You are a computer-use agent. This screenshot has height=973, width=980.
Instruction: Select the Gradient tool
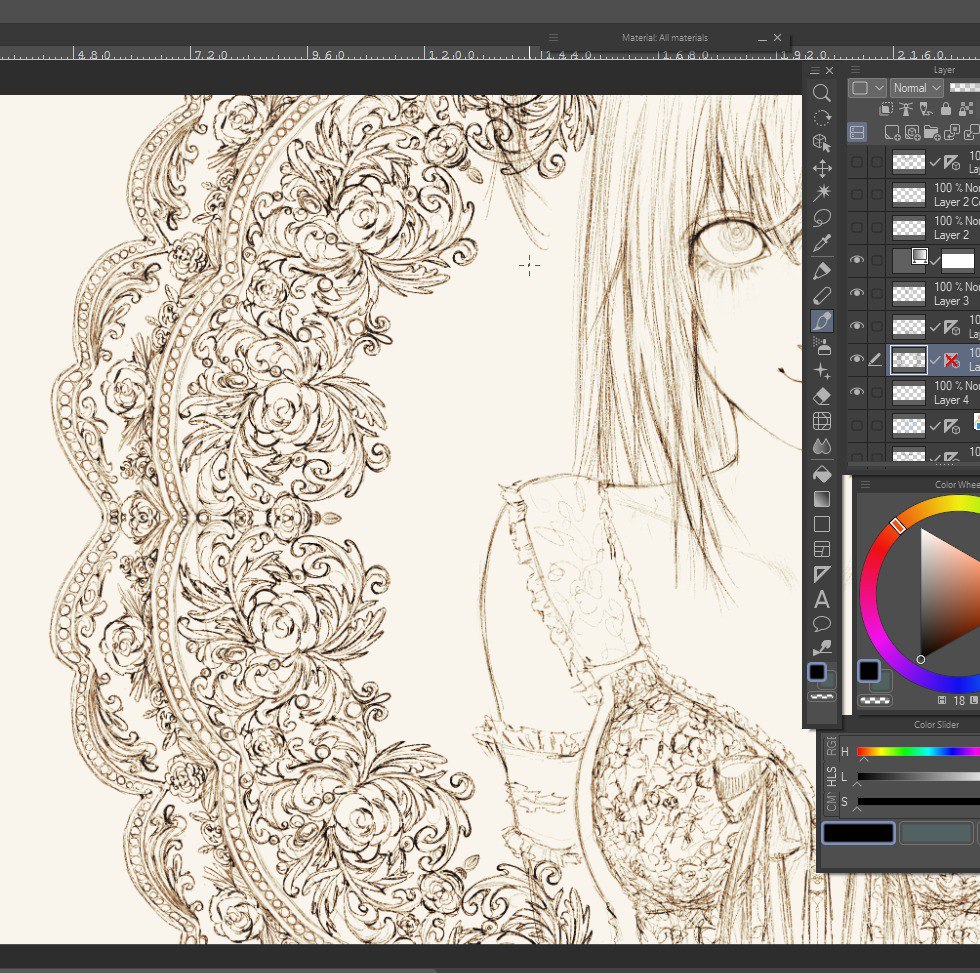click(x=823, y=498)
